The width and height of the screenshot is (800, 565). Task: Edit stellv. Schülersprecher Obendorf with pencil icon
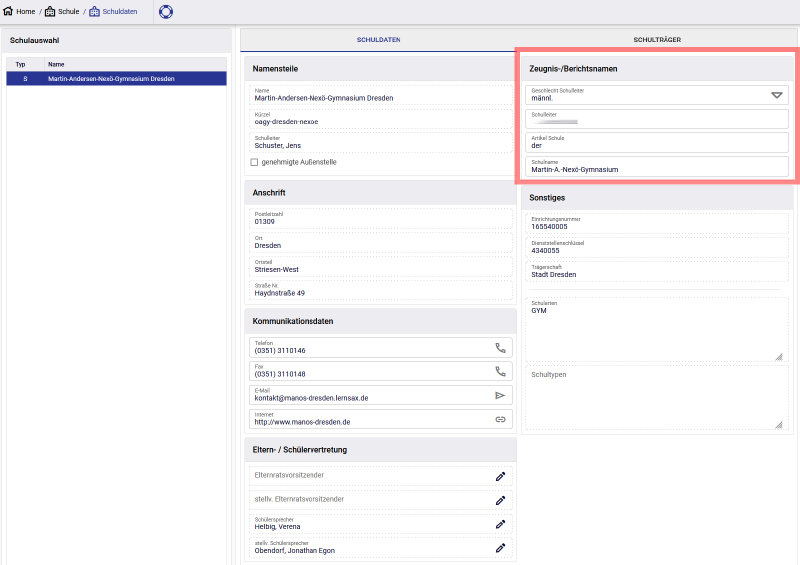501,547
